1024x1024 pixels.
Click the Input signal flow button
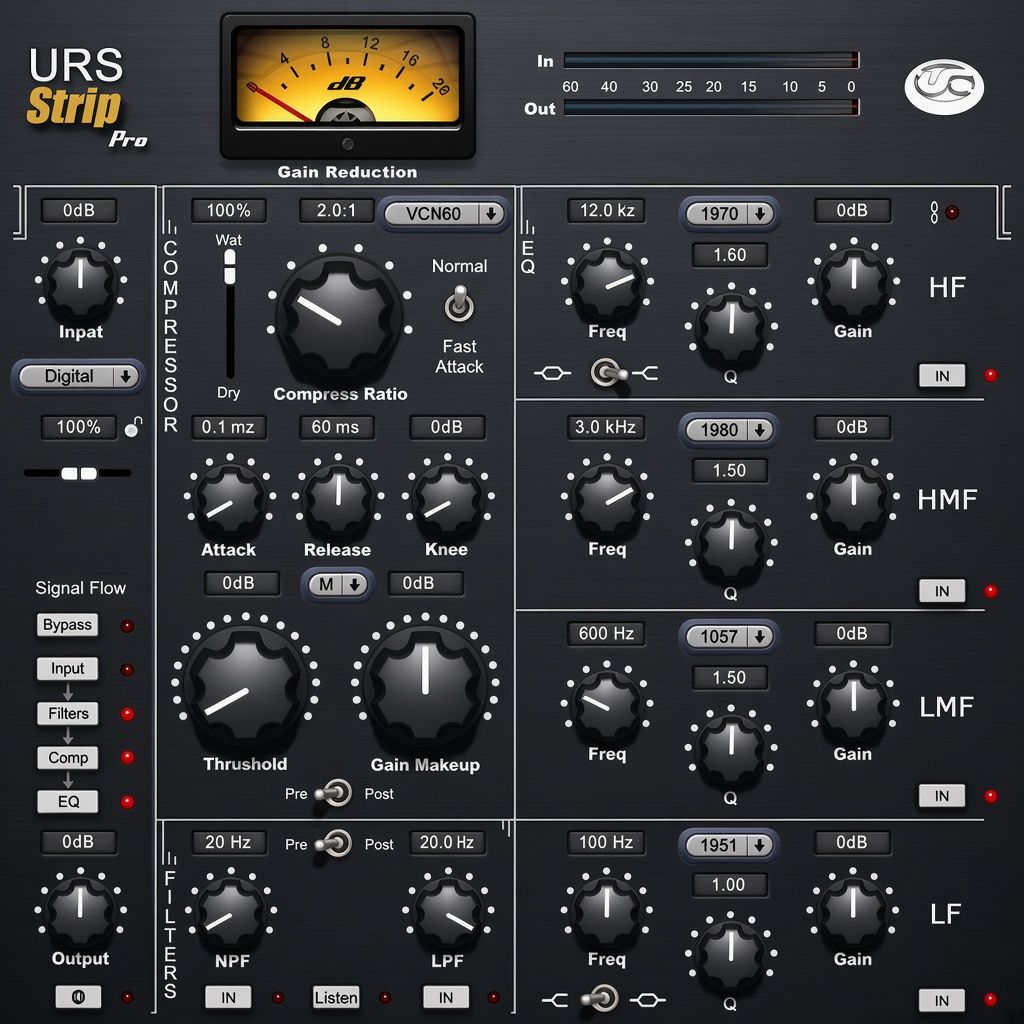tap(67, 669)
